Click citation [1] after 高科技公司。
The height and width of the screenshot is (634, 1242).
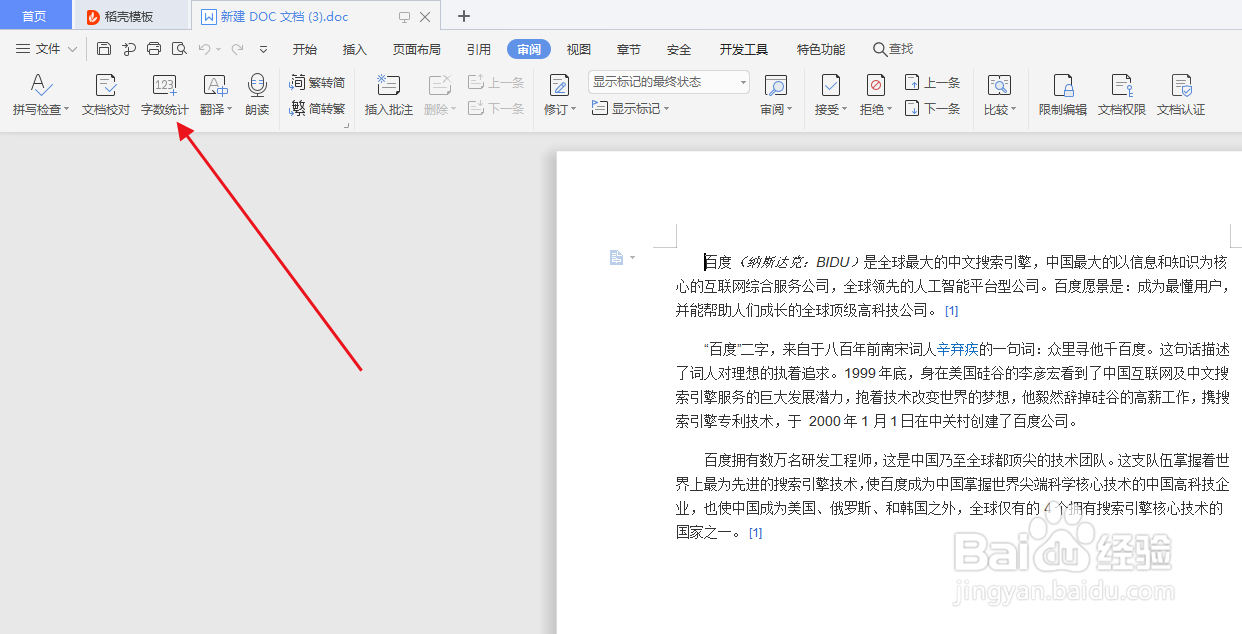[952, 311]
